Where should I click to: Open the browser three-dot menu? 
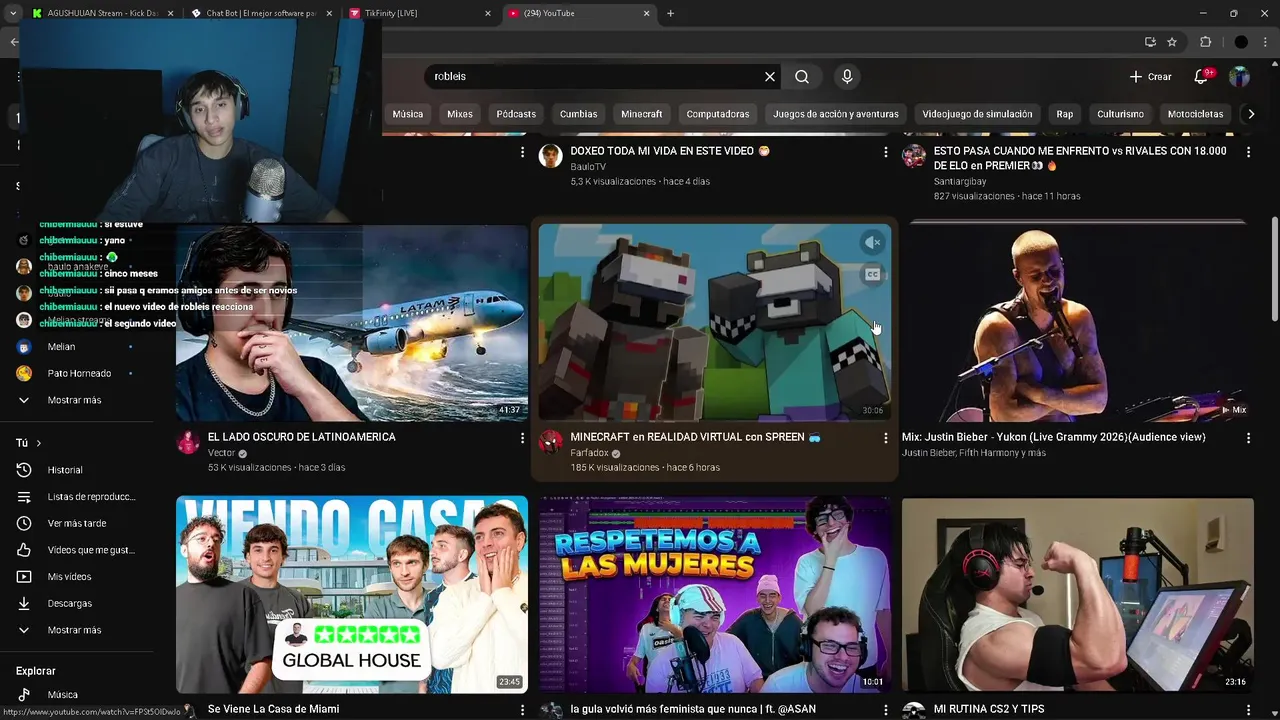click(x=1267, y=42)
